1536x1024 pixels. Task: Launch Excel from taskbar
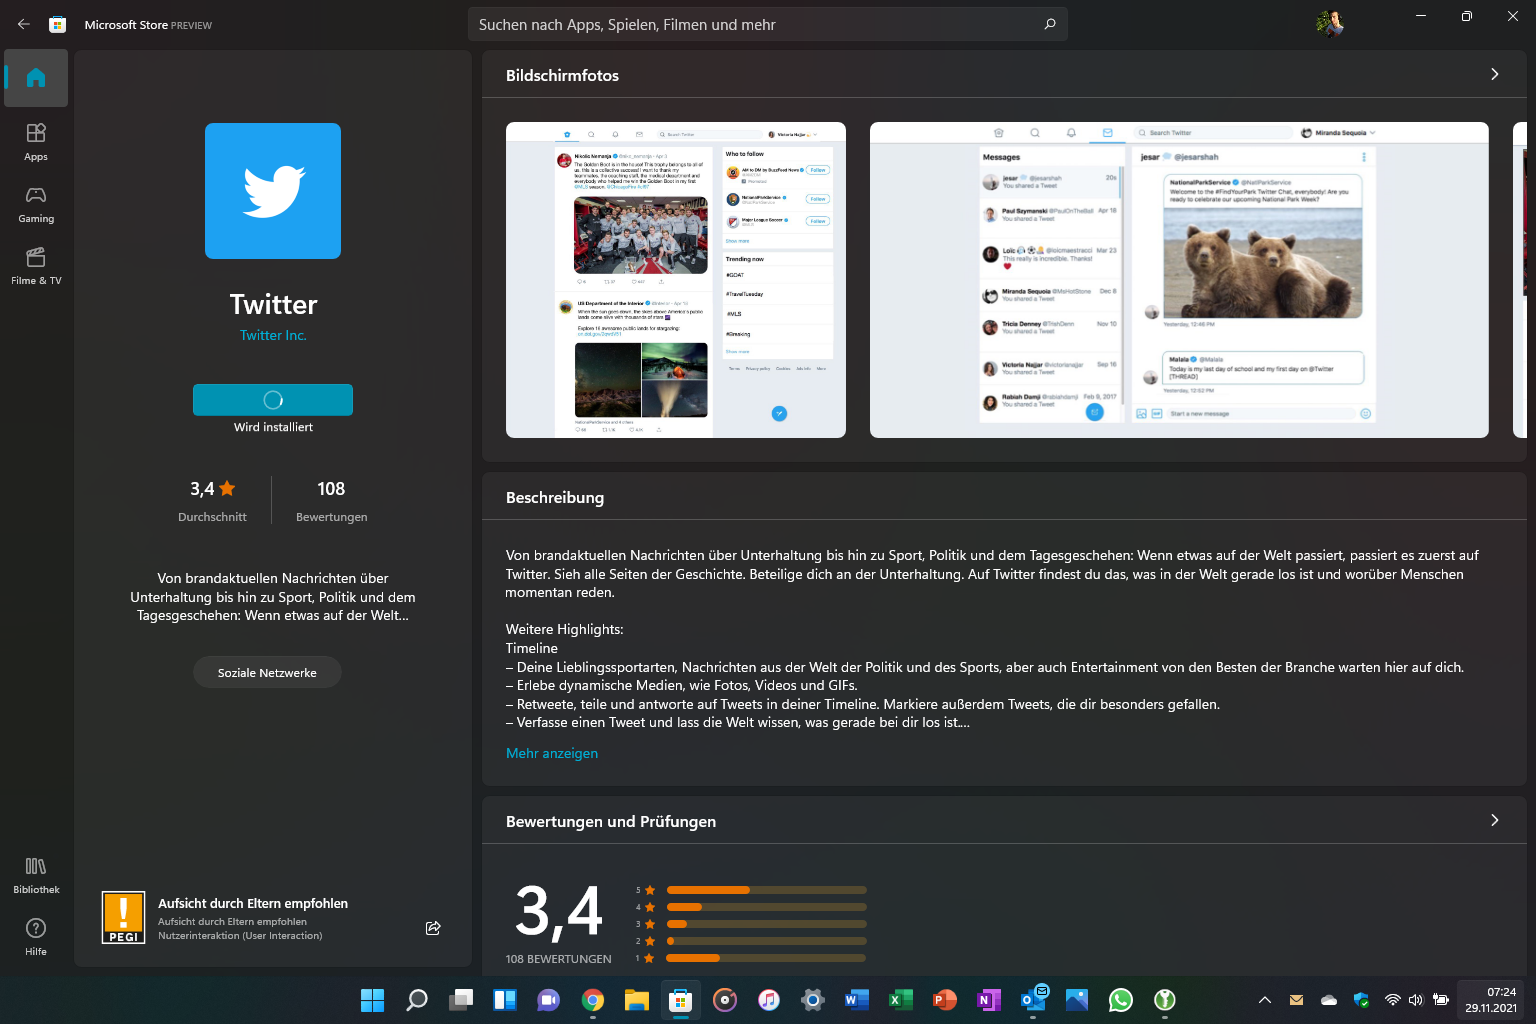(x=901, y=1000)
